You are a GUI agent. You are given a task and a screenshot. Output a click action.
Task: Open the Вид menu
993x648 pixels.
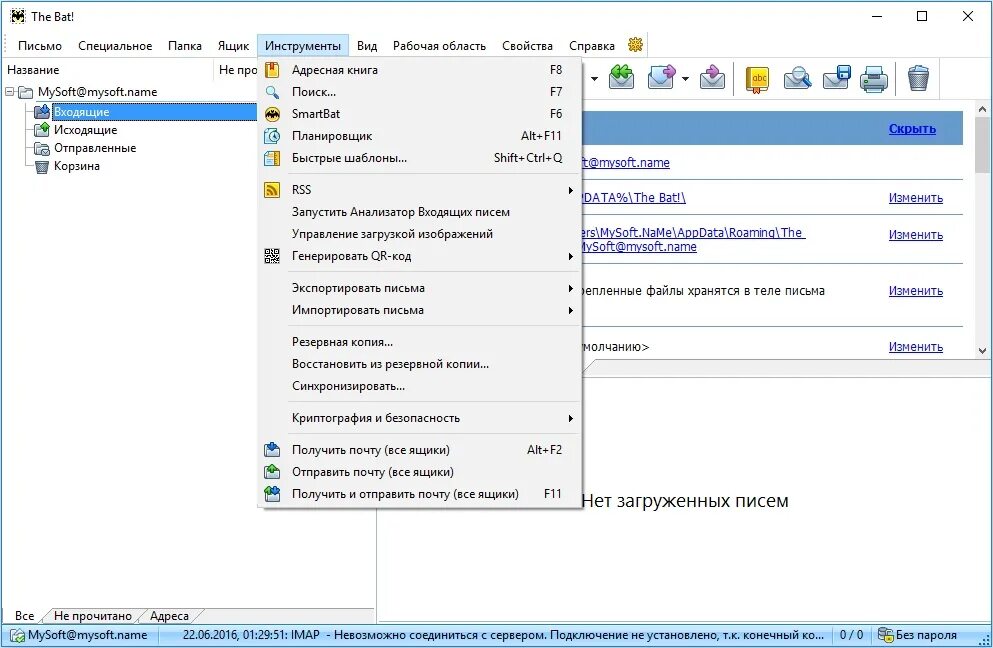(x=367, y=46)
